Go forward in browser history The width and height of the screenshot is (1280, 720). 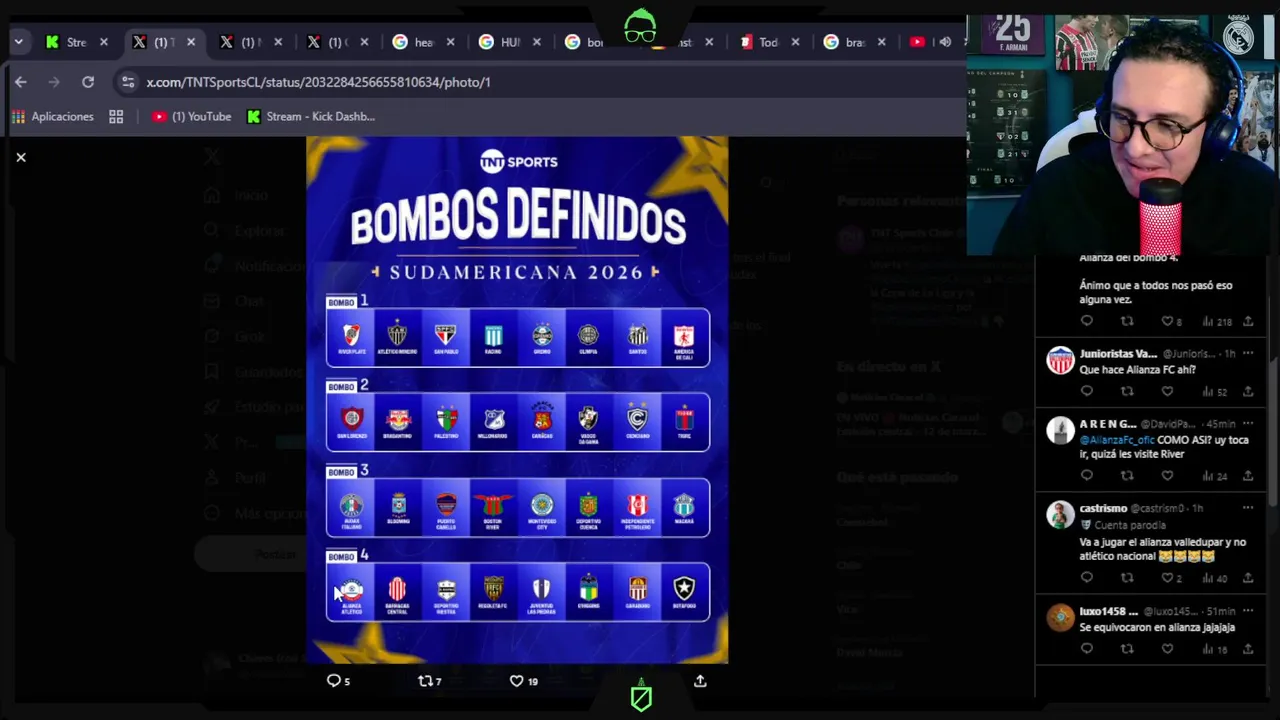point(54,82)
